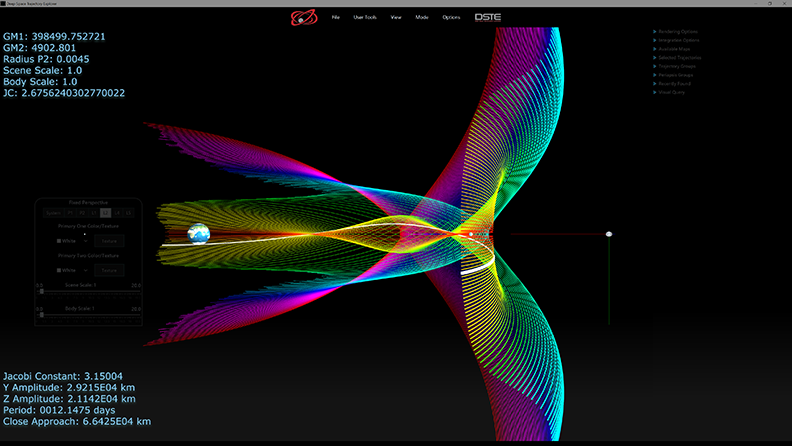Click Texture button for Primary One

[x=110, y=241]
